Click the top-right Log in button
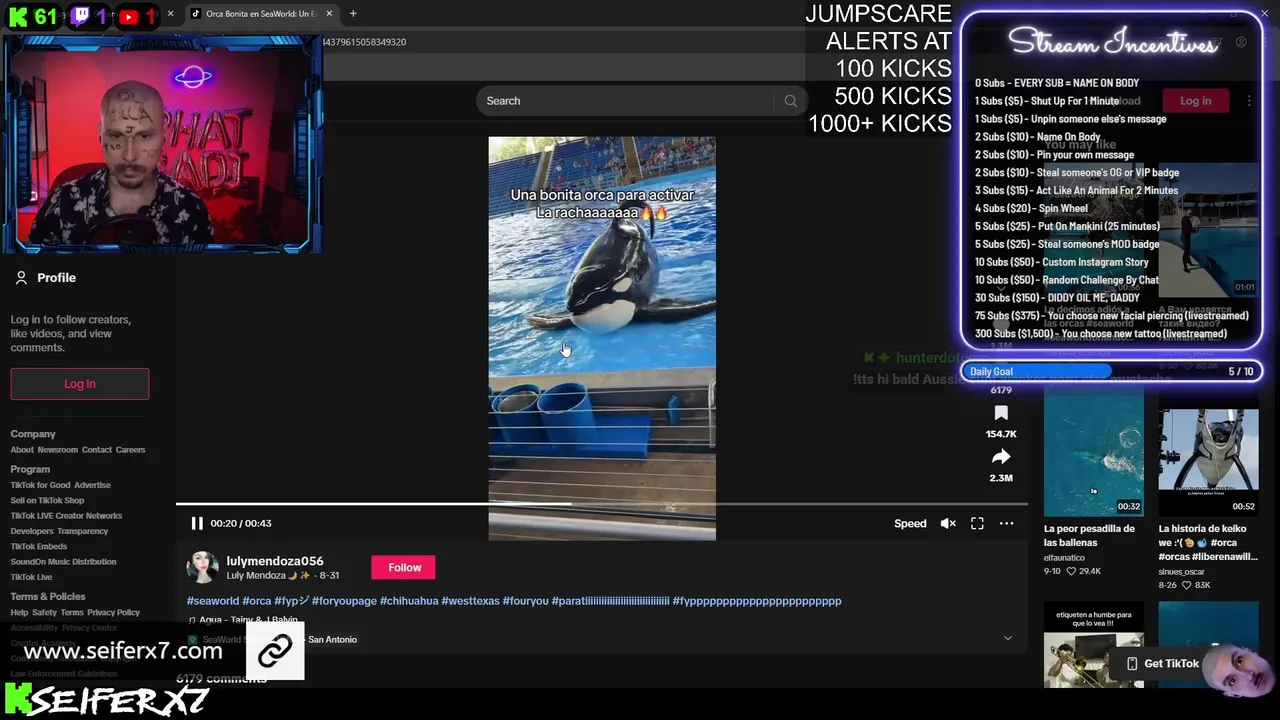The height and width of the screenshot is (720, 1280). click(x=1195, y=101)
